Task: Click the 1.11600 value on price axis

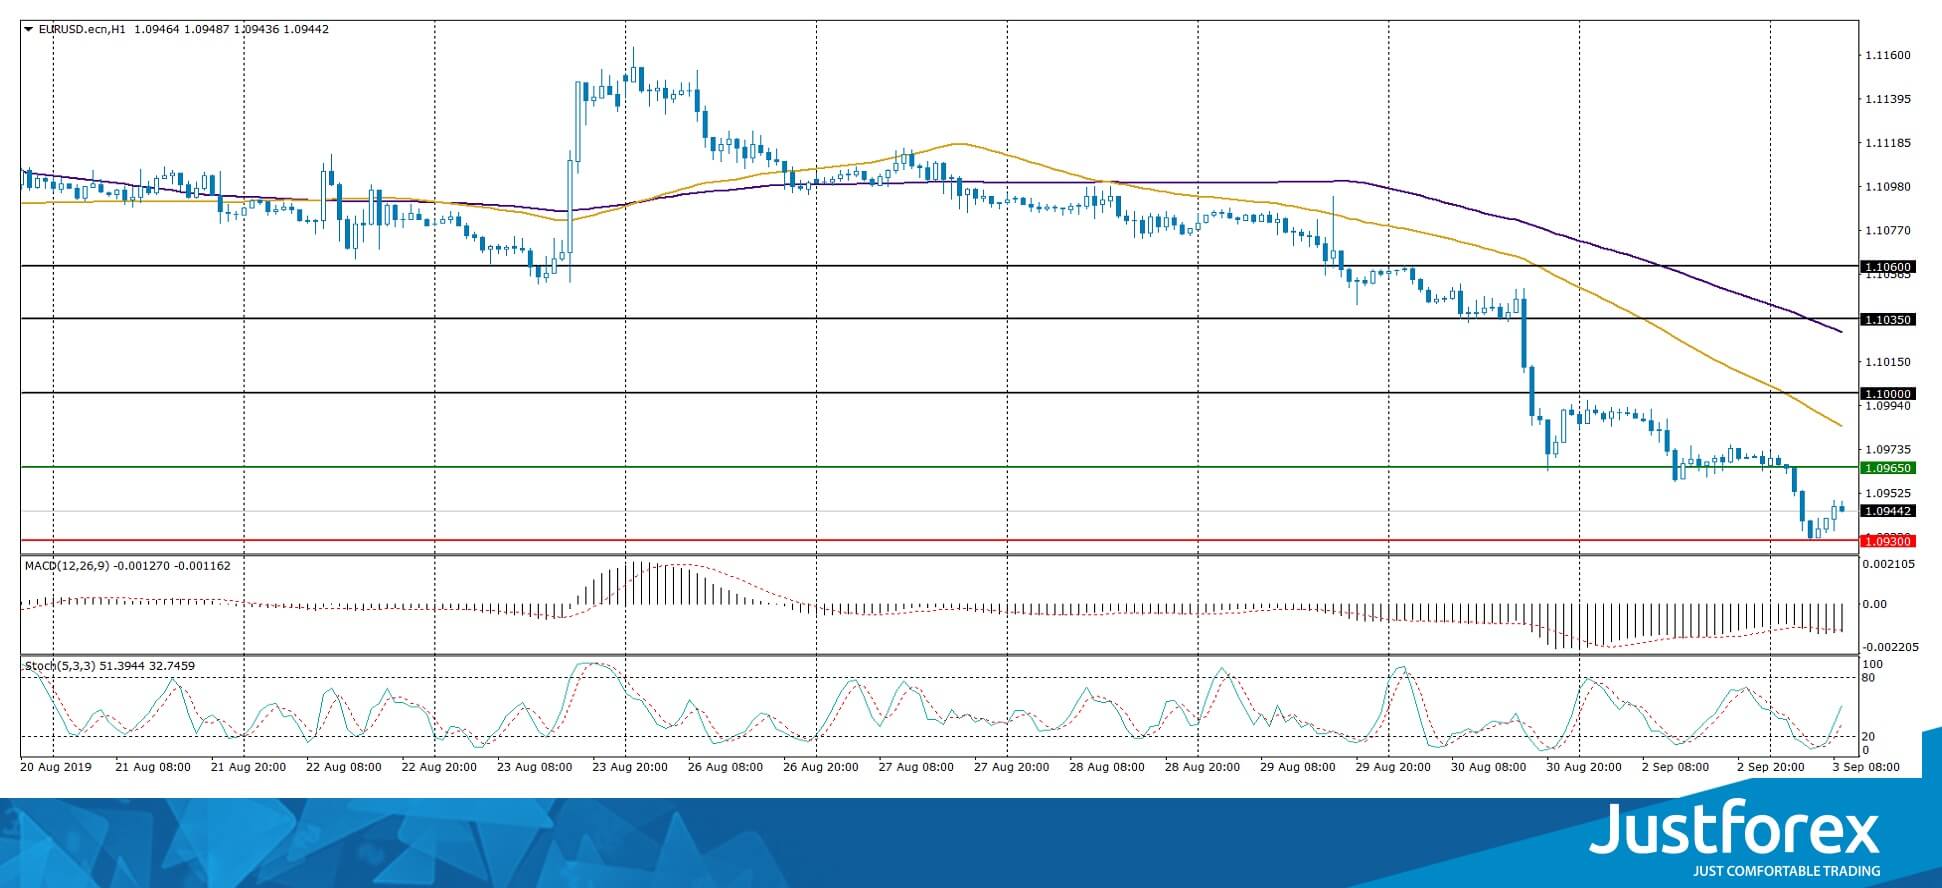Action: click(x=1888, y=56)
